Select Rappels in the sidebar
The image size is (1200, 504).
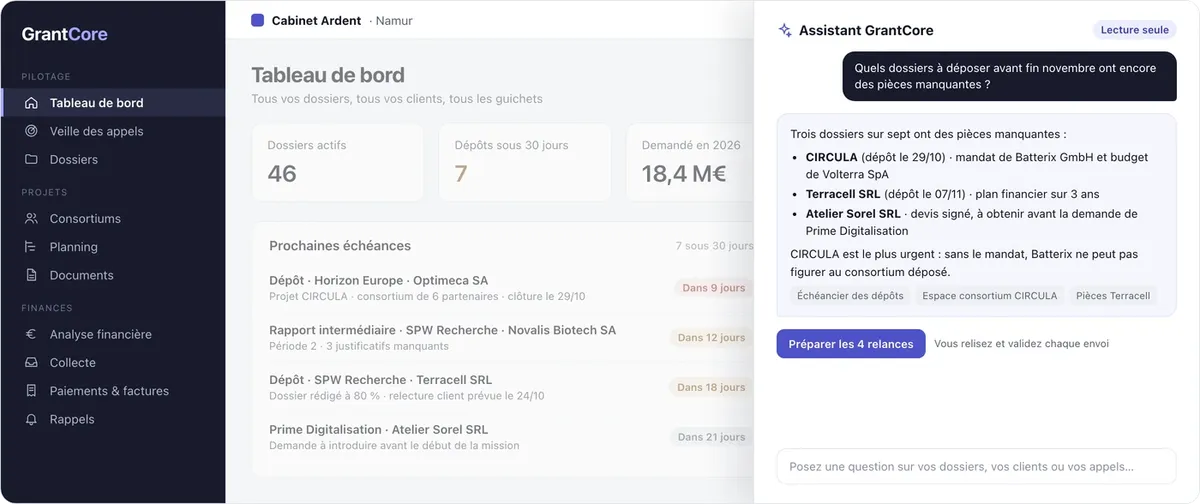(112, 419)
